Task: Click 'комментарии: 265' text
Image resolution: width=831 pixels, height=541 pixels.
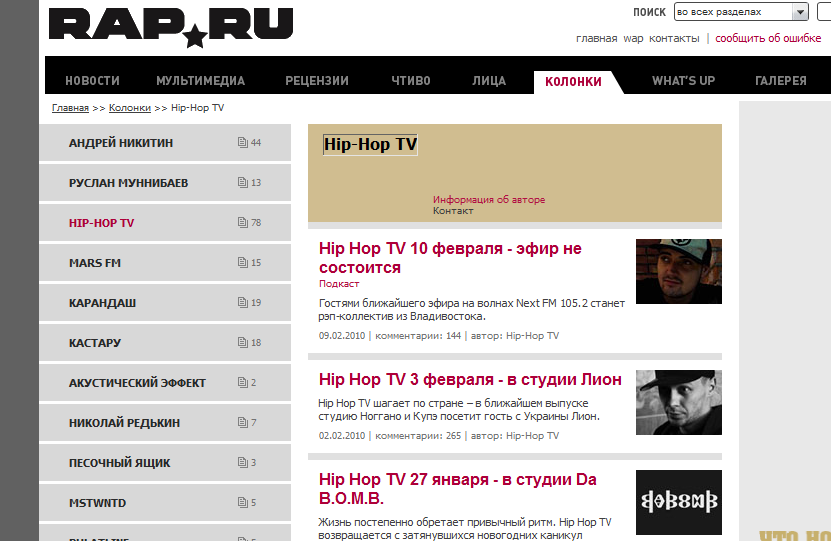Action: click(418, 436)
